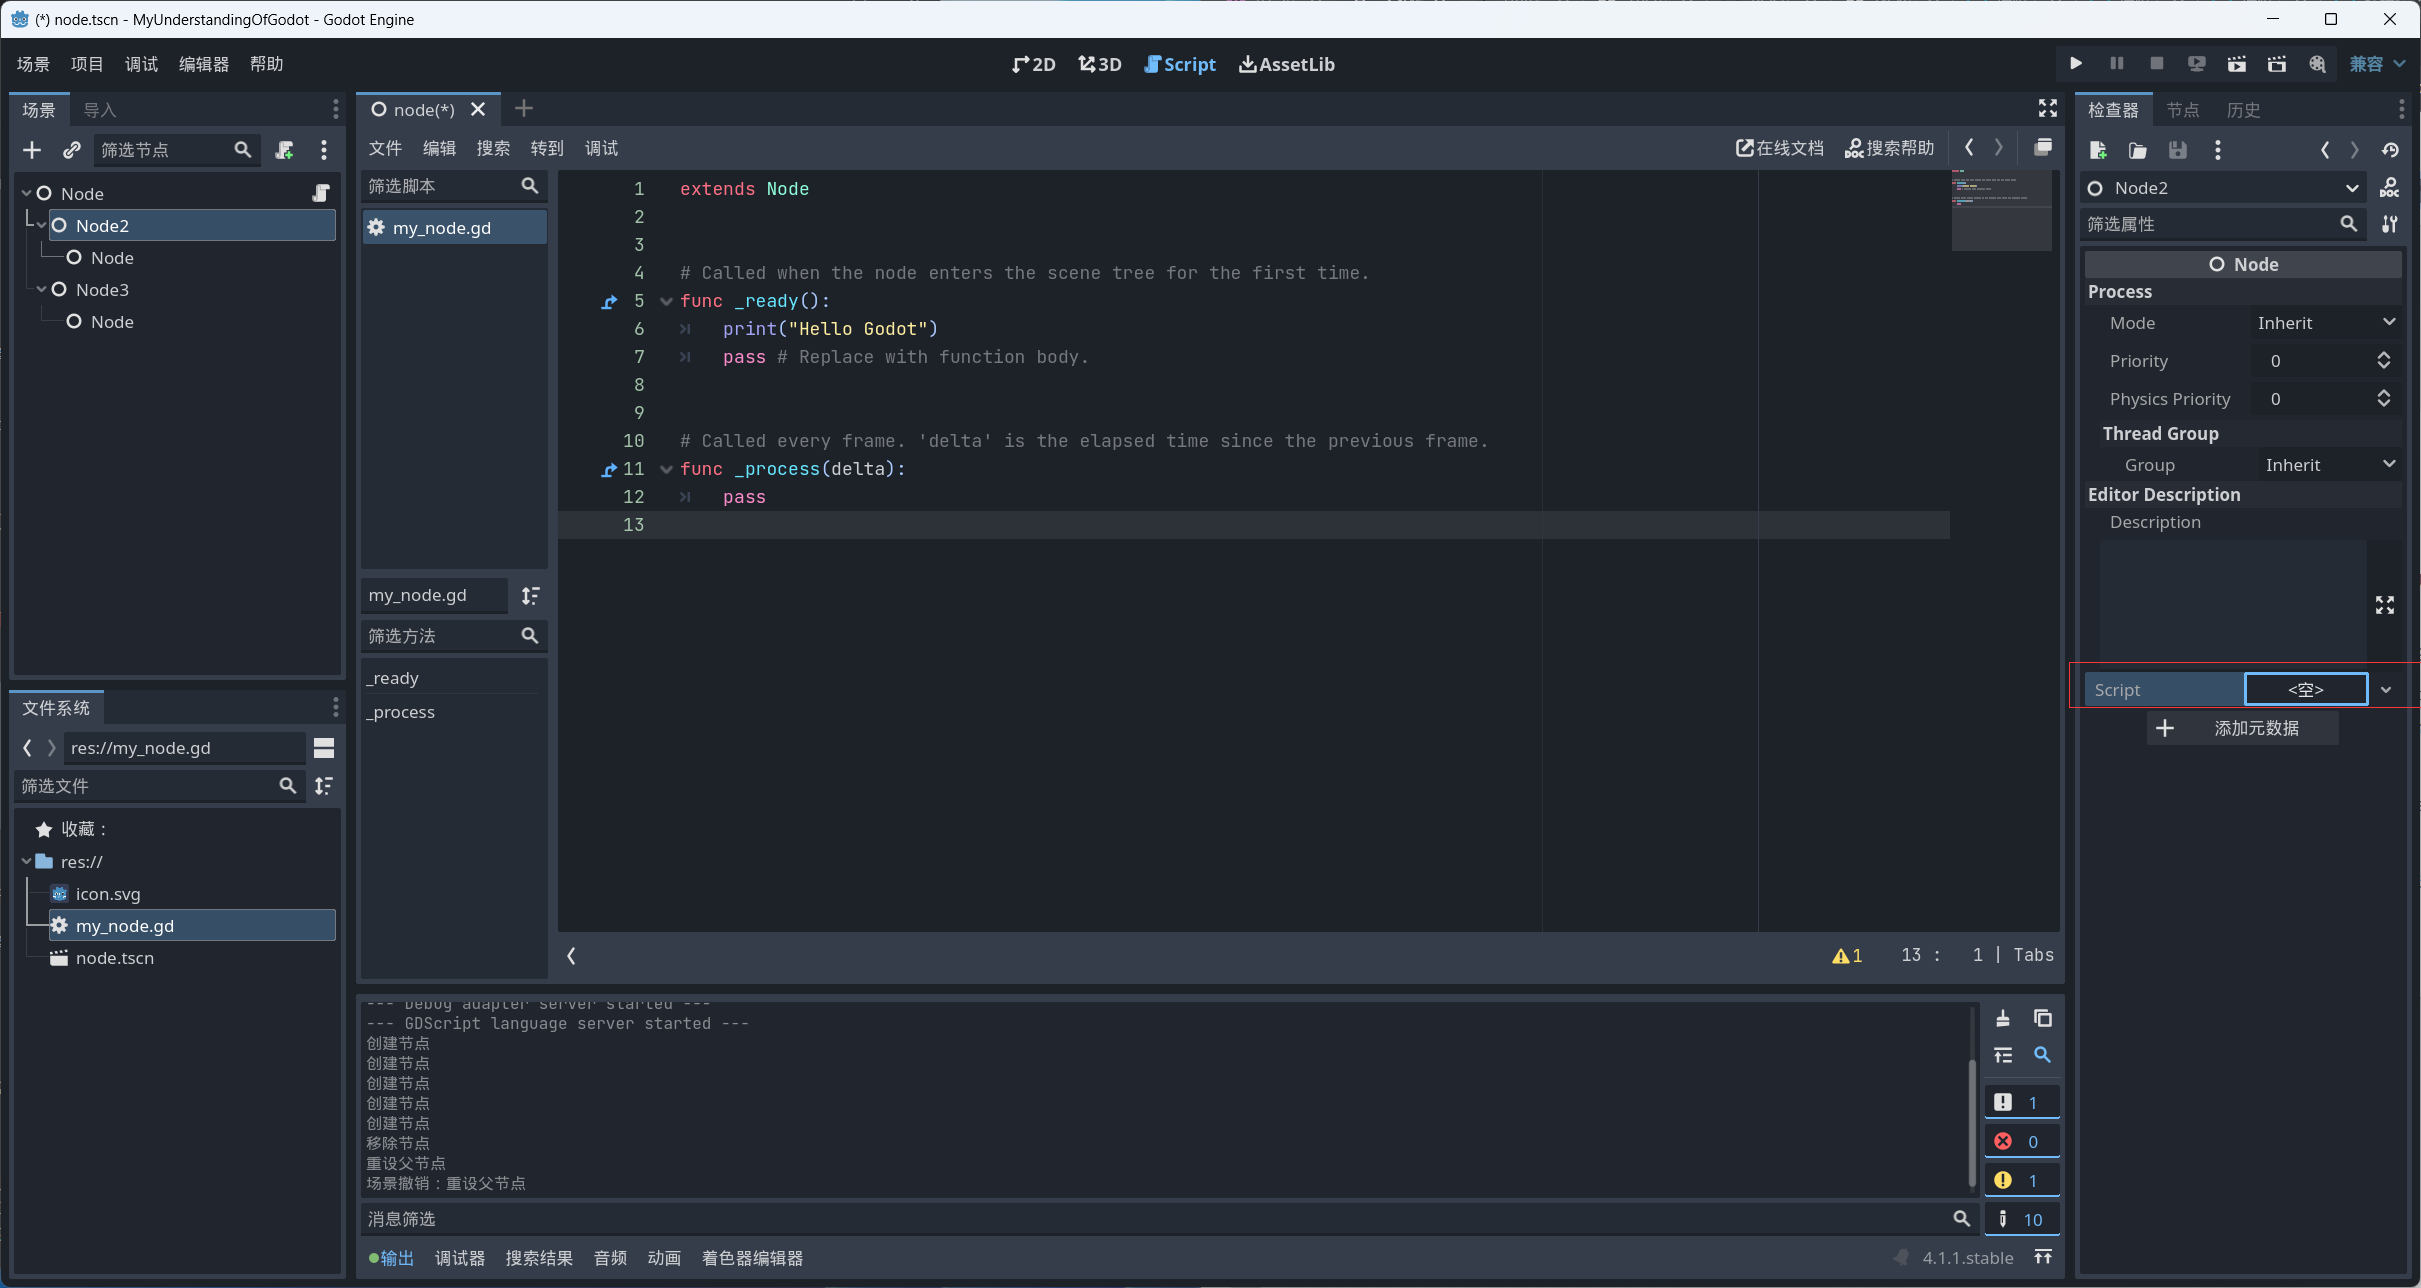This screenshot has height=1288, width=2421.
Task: Open file system sort options
Action: coord(324,786)
